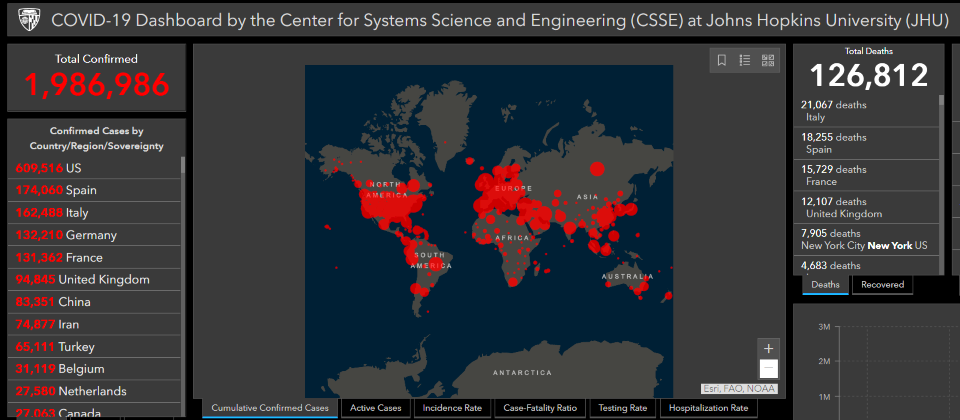
Task: Open the map bookmarks icon
Action: click(x=722, y=60)
